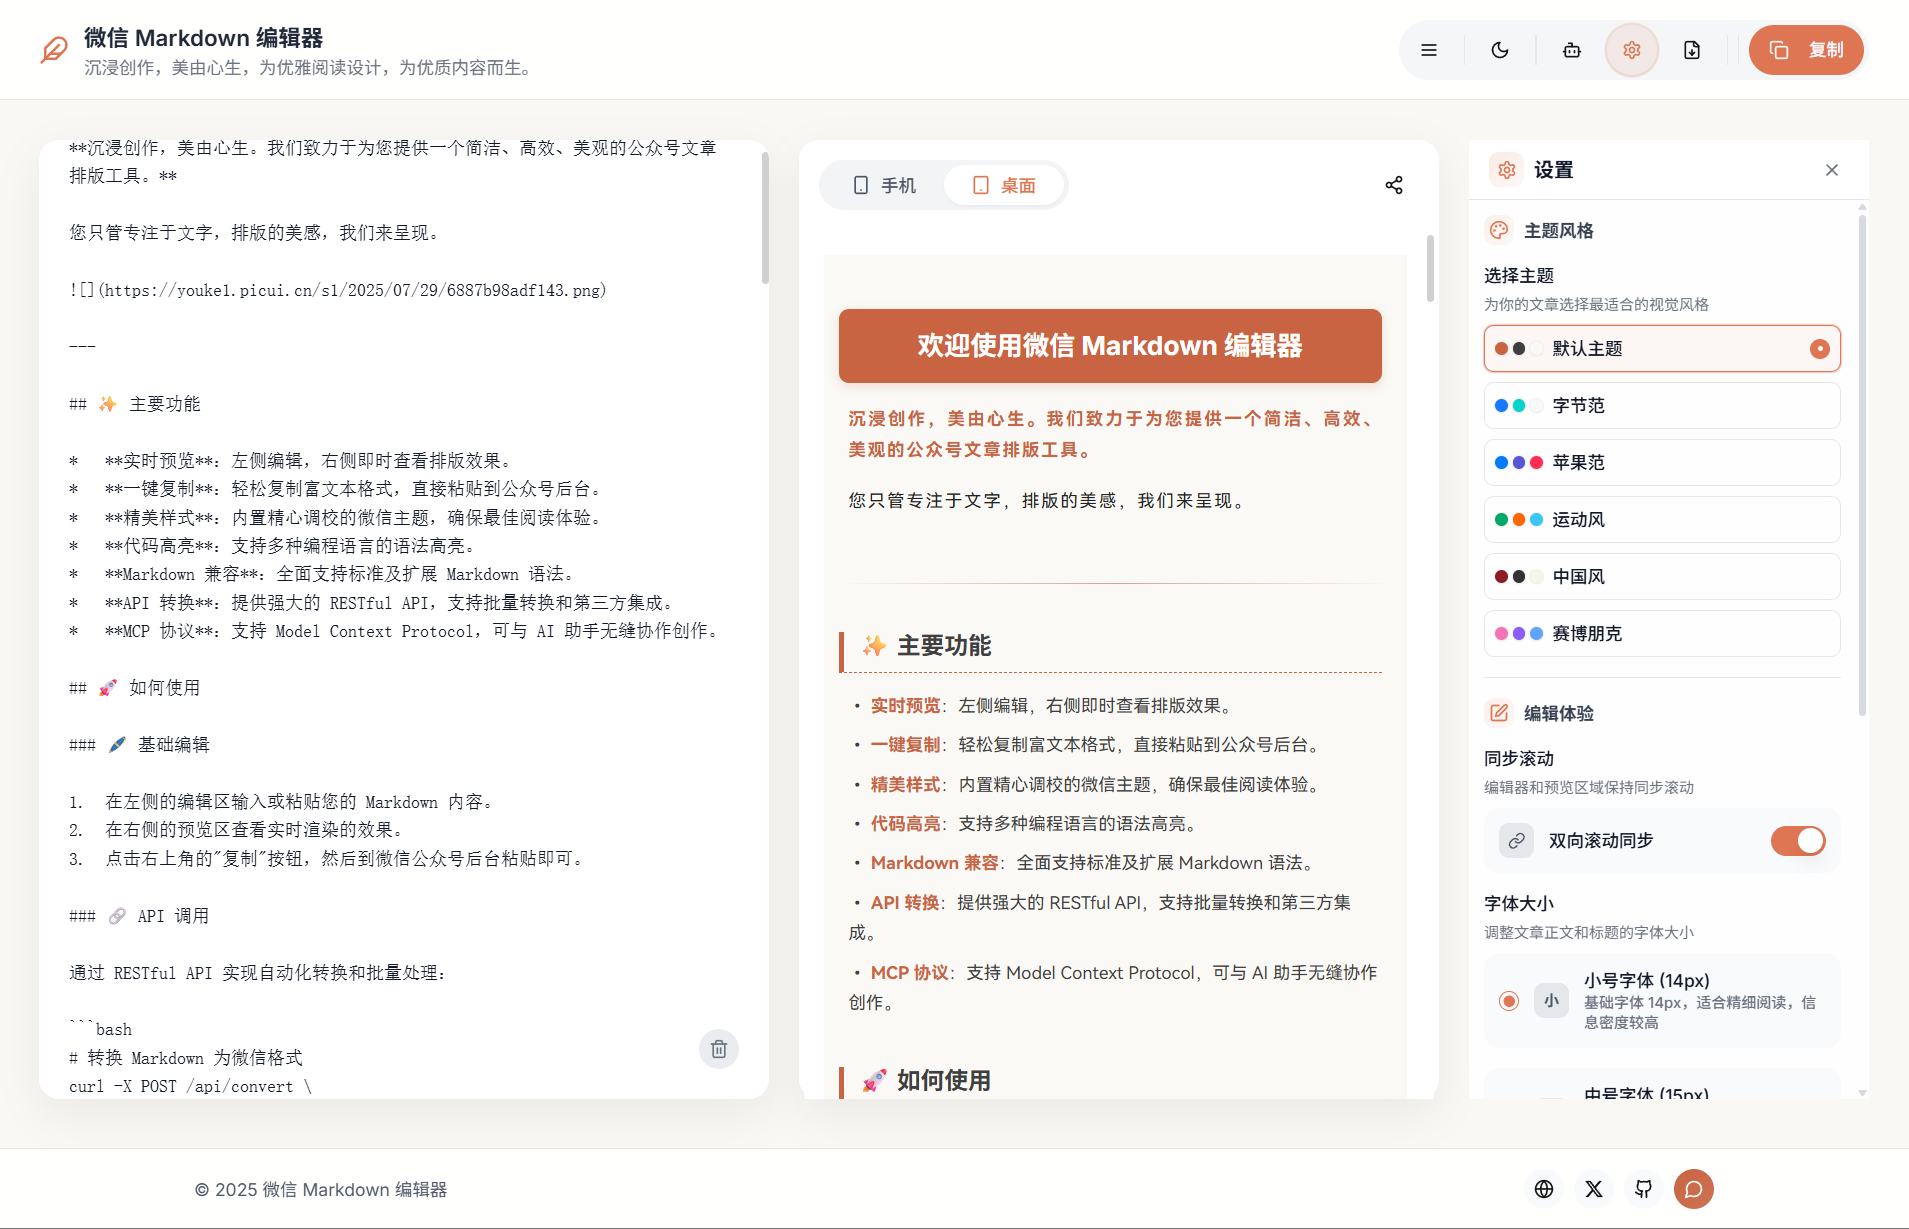Viewport: 1909px width, 1229px height.
Task: Click the file download icon
Action: 1692,50
